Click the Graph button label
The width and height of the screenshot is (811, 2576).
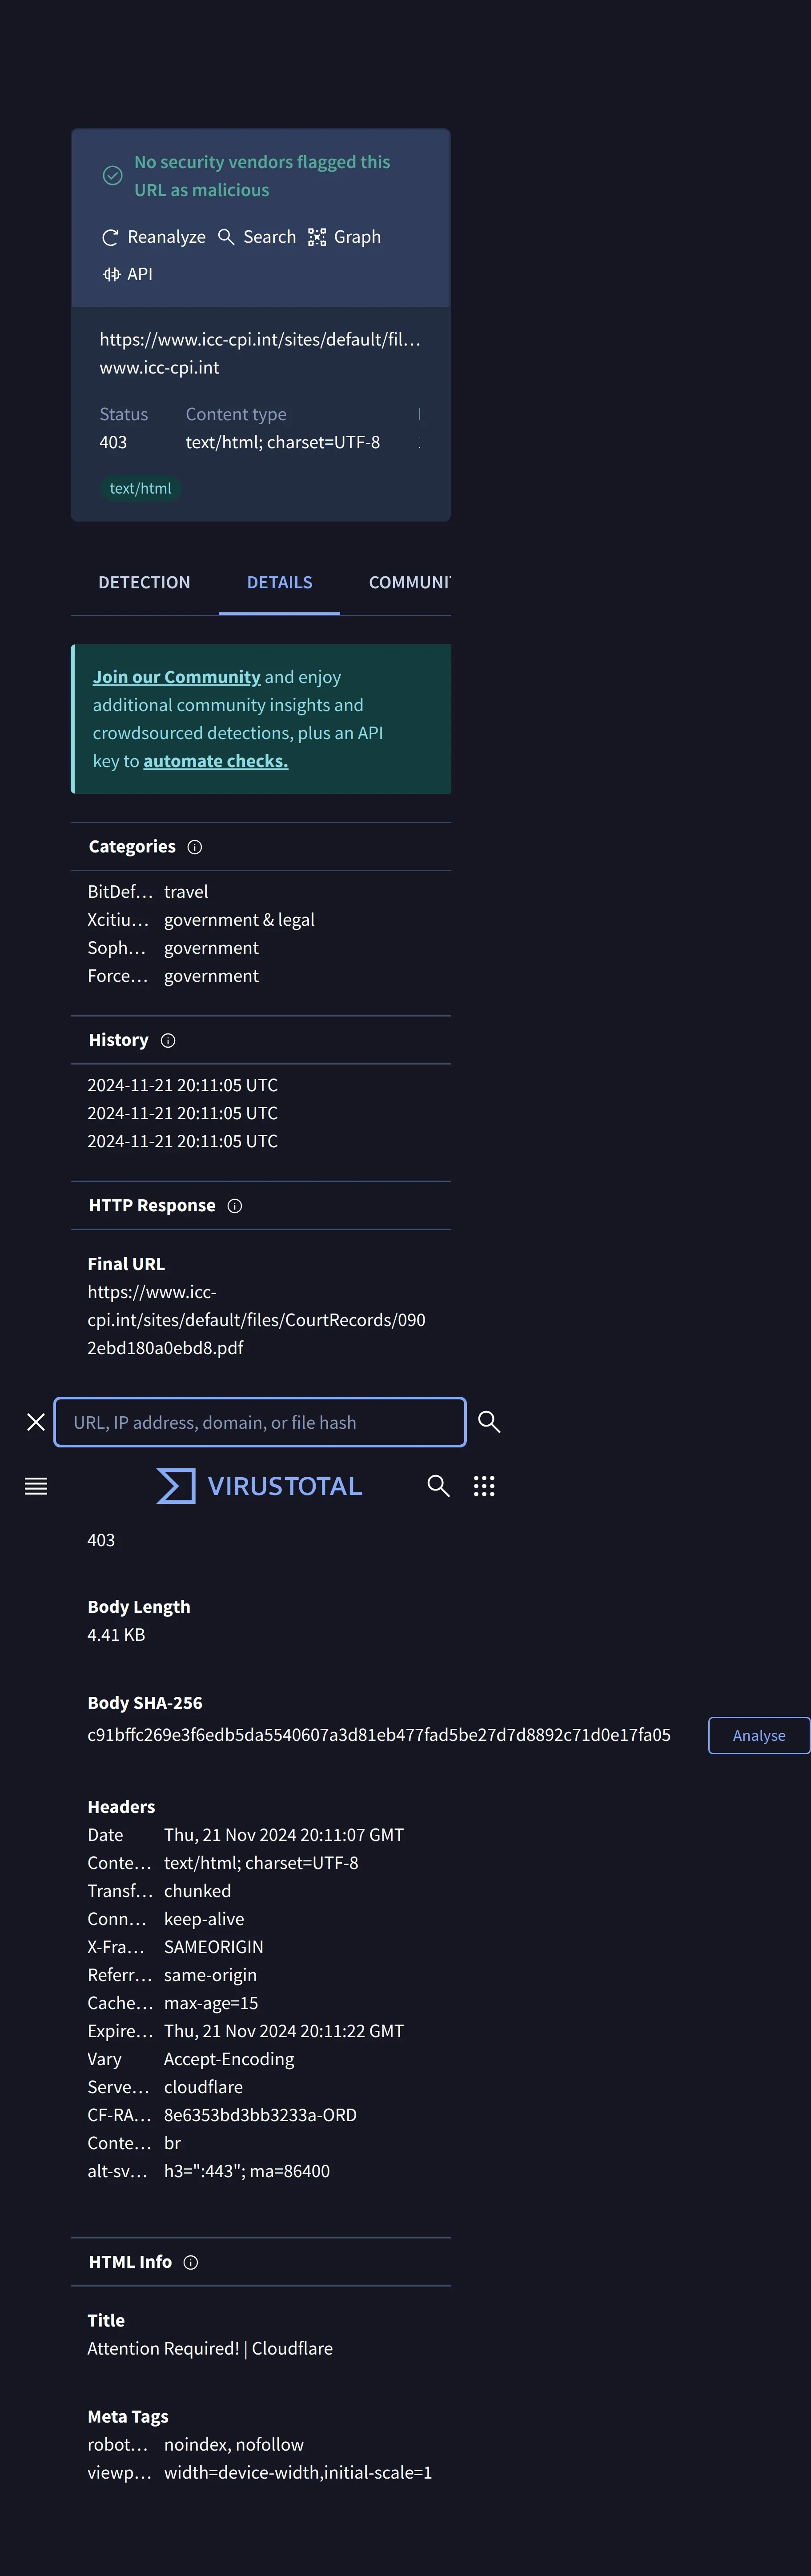point(357,237)
